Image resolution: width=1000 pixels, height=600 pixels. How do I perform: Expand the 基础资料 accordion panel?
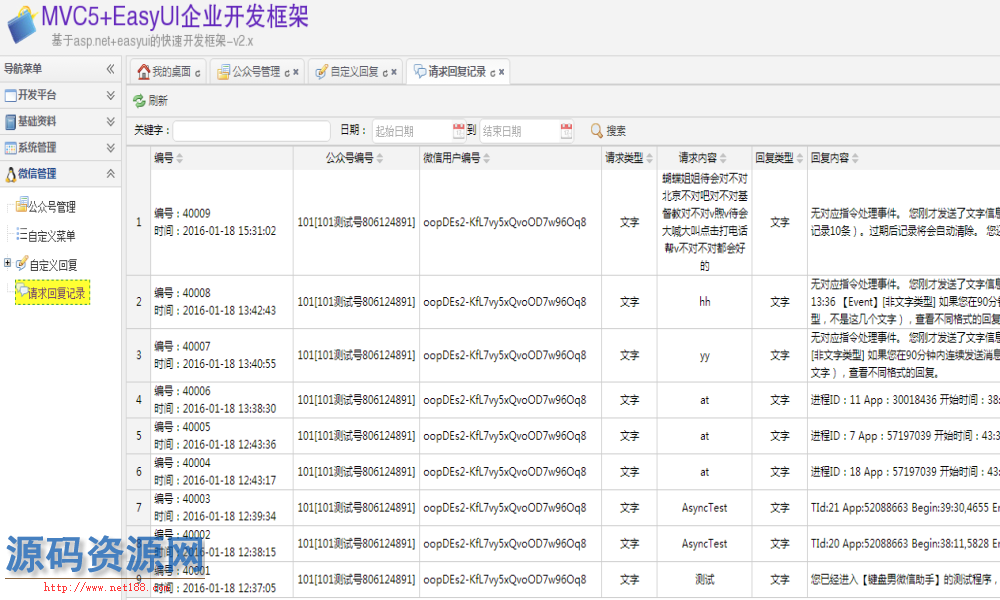tap(111, 121)
